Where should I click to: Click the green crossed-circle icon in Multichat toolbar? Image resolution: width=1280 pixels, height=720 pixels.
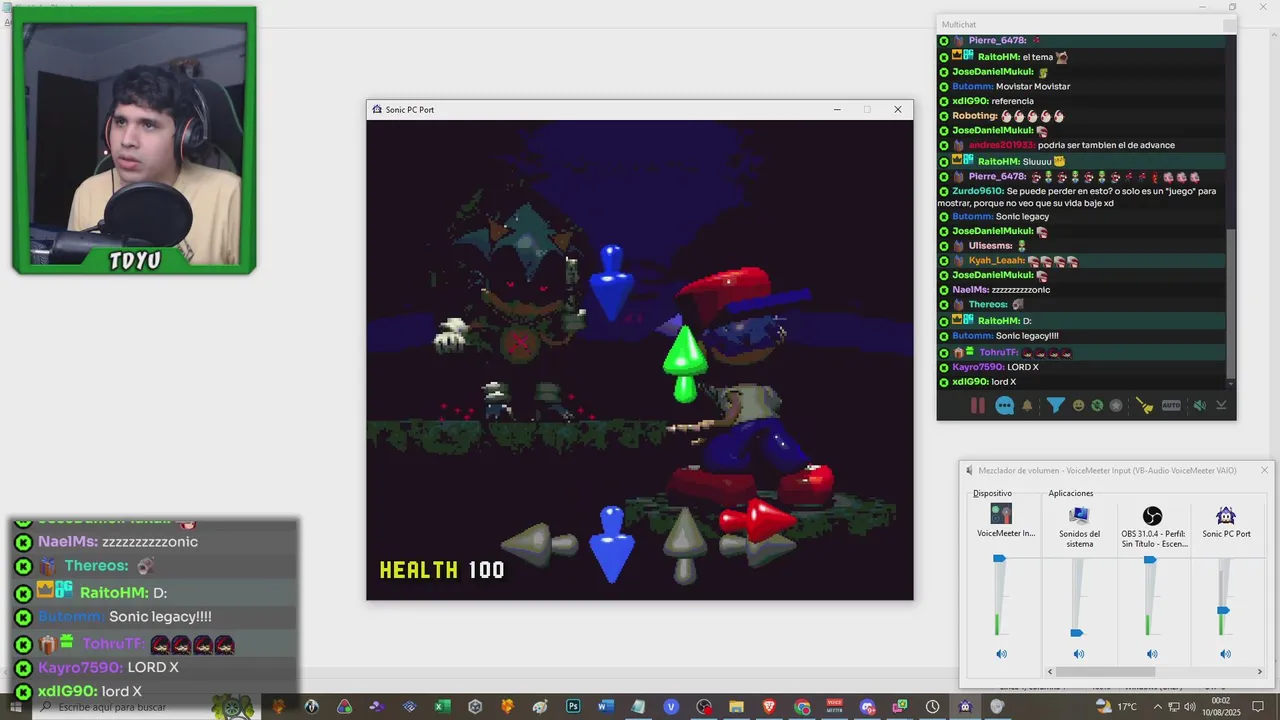(1097, 405)
